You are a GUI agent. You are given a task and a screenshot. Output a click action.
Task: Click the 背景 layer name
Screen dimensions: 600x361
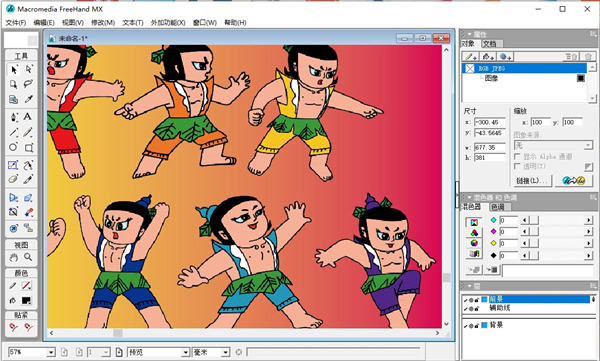pyautogui.click(x=496, y=325)
